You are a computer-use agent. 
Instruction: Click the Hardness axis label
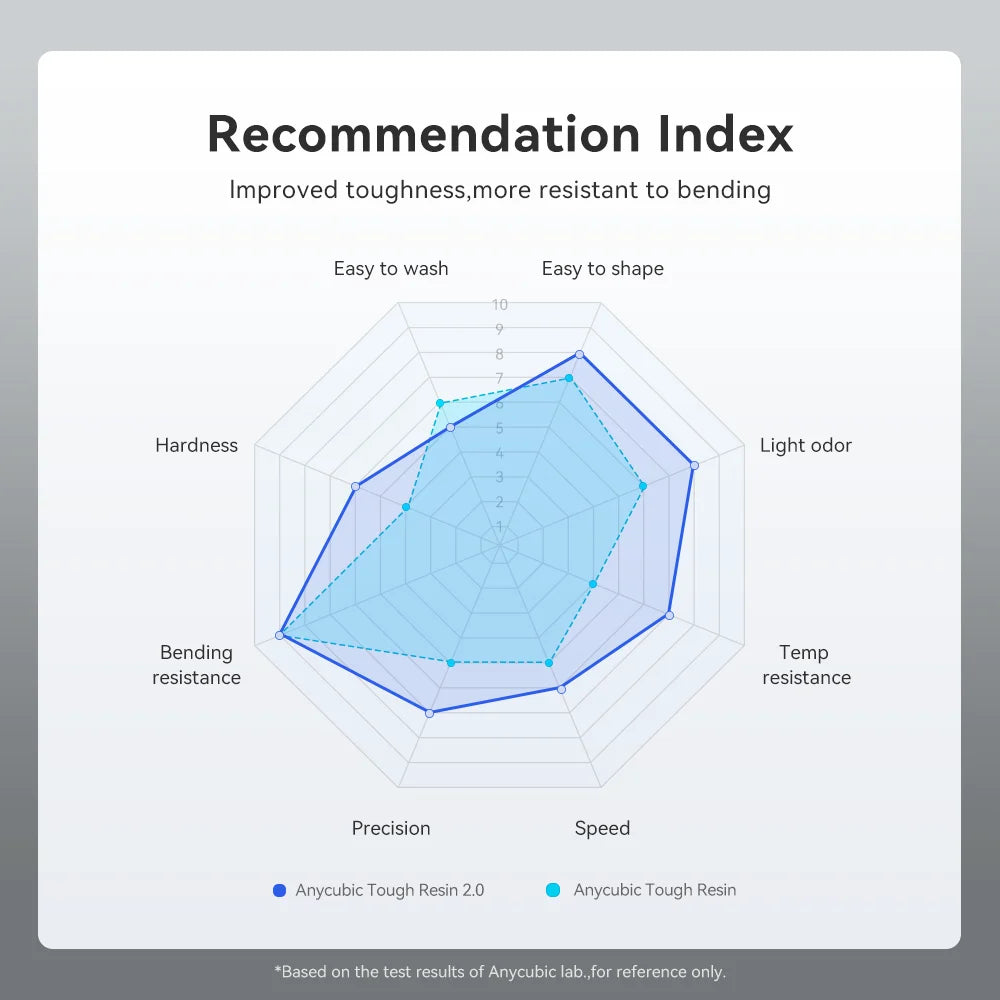[196, 445]
